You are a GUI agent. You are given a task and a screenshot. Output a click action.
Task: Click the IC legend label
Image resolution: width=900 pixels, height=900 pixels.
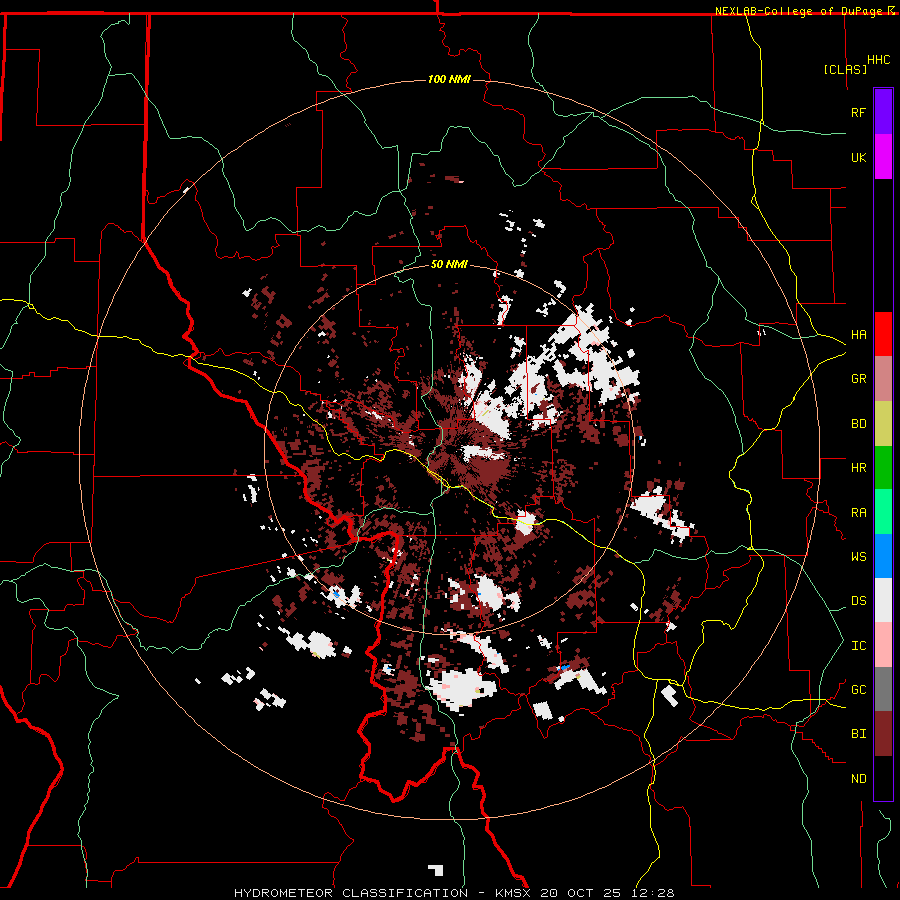pyautogui.click(x=858, y=646)
